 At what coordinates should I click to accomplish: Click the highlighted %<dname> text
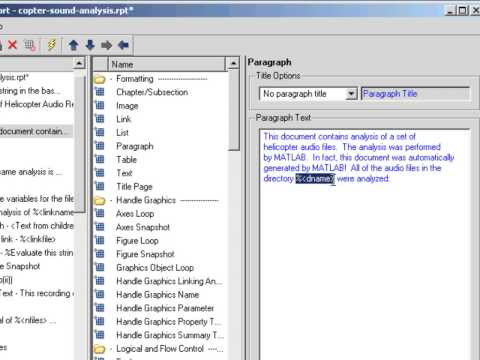tap(315, 179)
